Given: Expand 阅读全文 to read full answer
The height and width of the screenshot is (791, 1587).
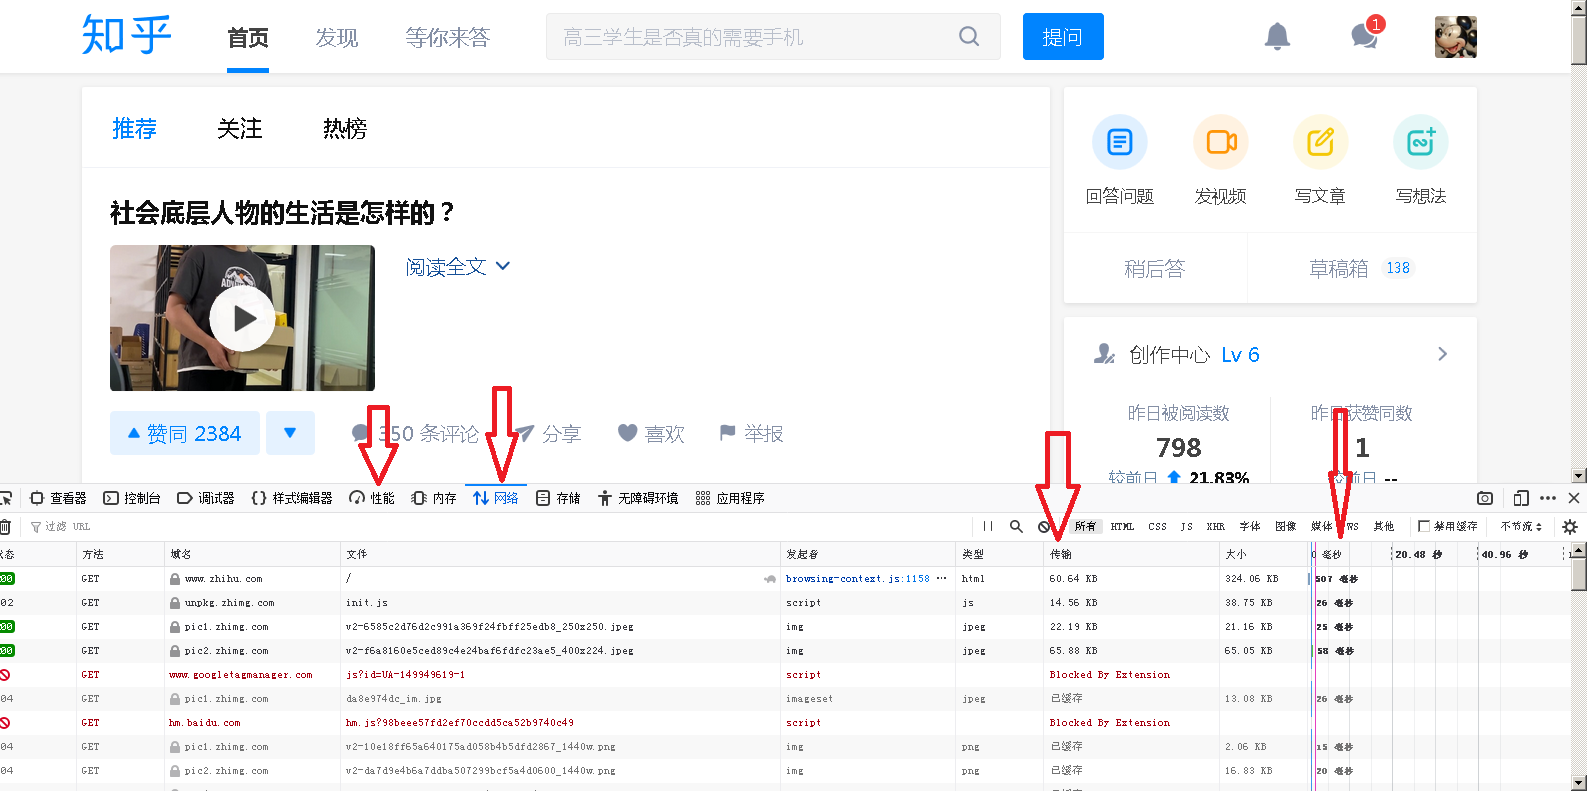Looking at the screenshot, I should click(x=457, y=267).
